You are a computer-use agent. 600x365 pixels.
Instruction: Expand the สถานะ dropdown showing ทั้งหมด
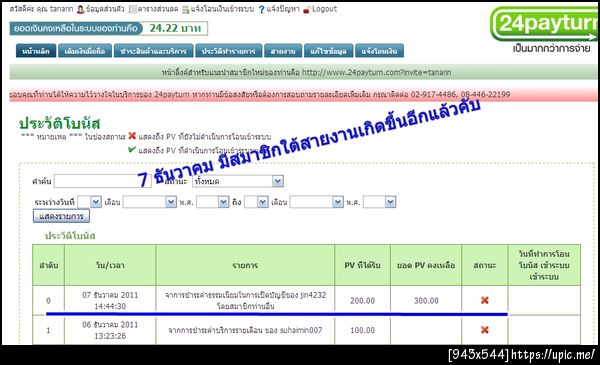tap(238, 181)
